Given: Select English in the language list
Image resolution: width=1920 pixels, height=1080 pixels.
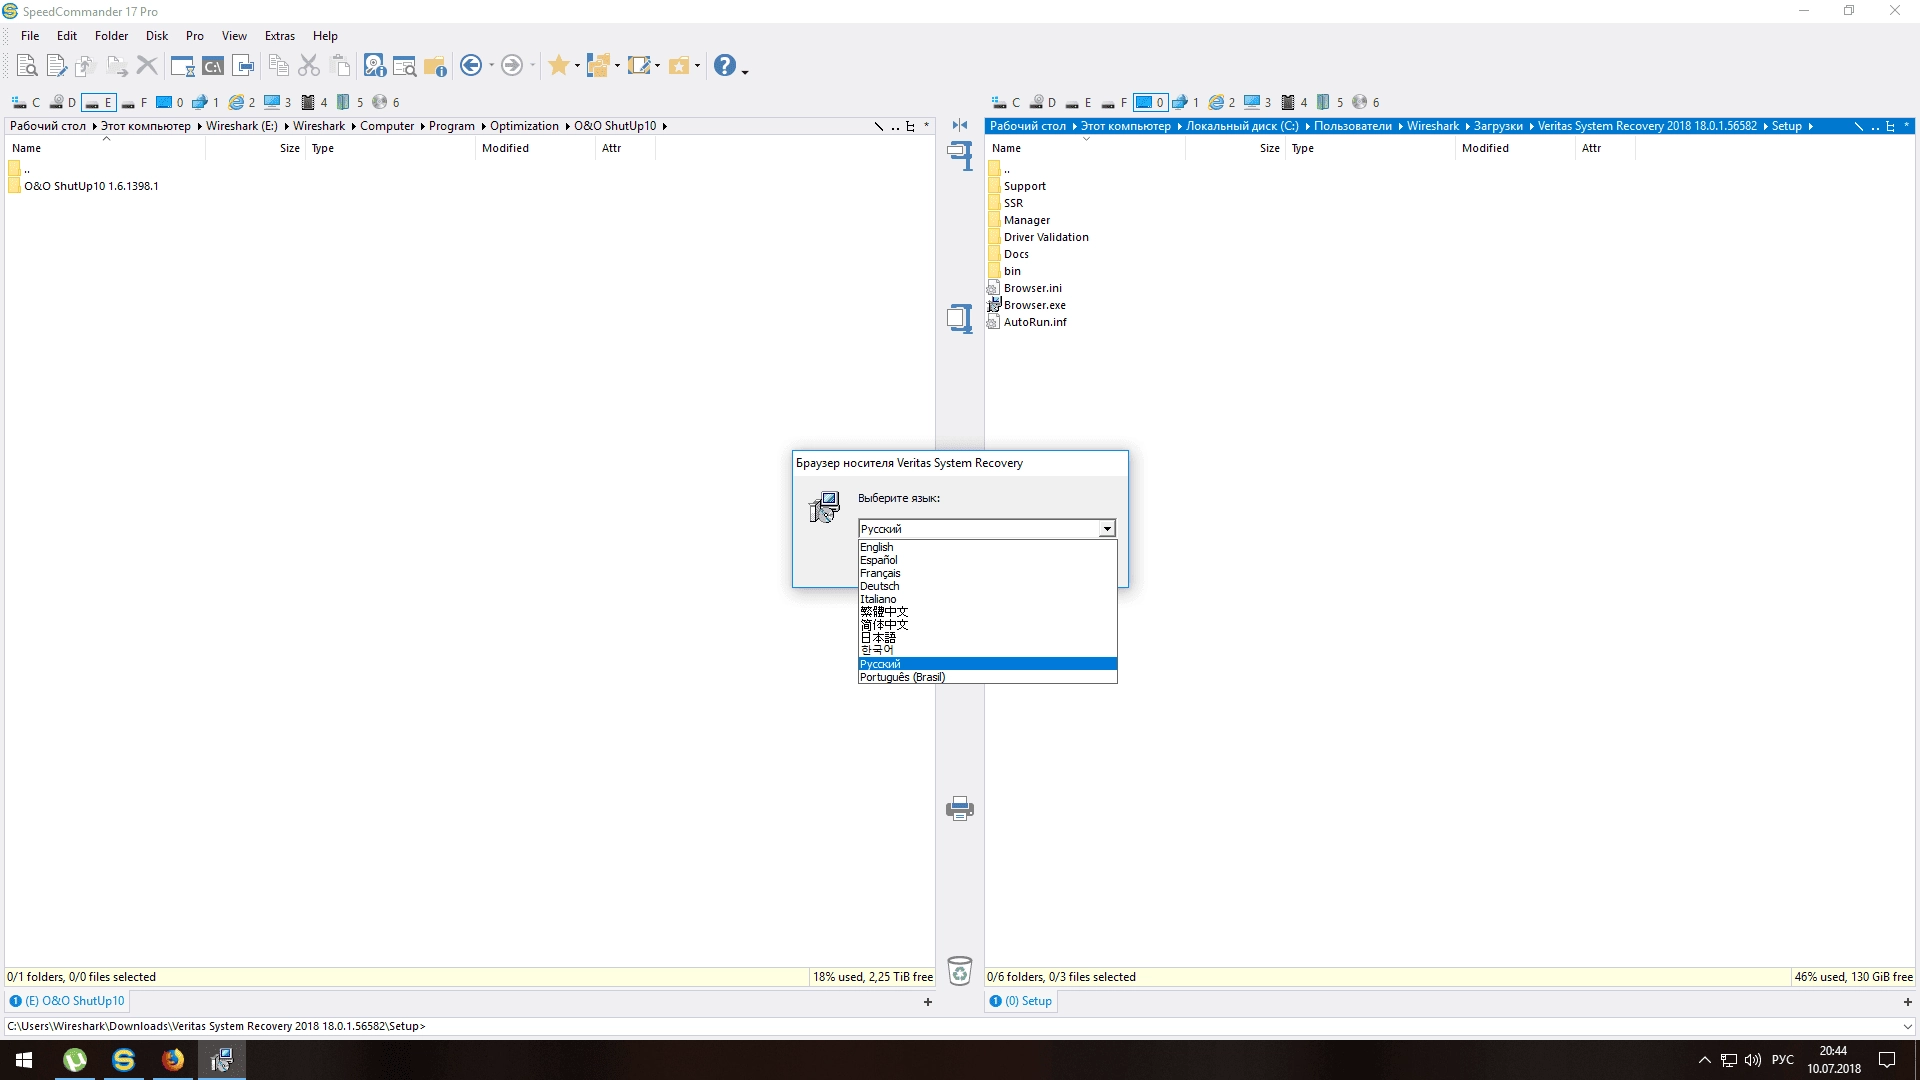Looking at the screenshot, I should (x=987, y=547).
